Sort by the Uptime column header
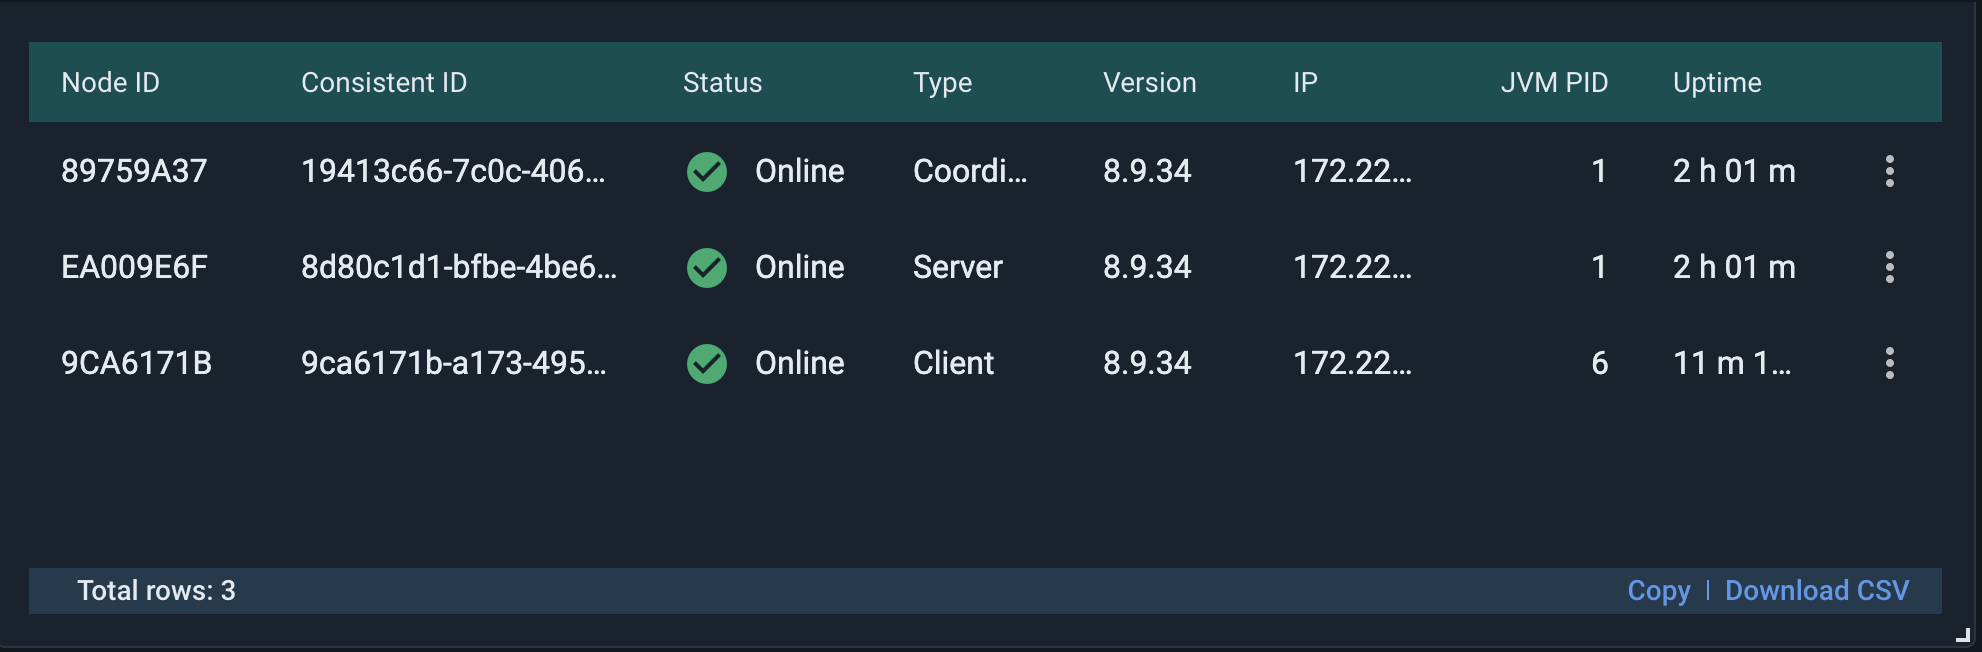This screenshot has width=1982, height=652. 1717,83
